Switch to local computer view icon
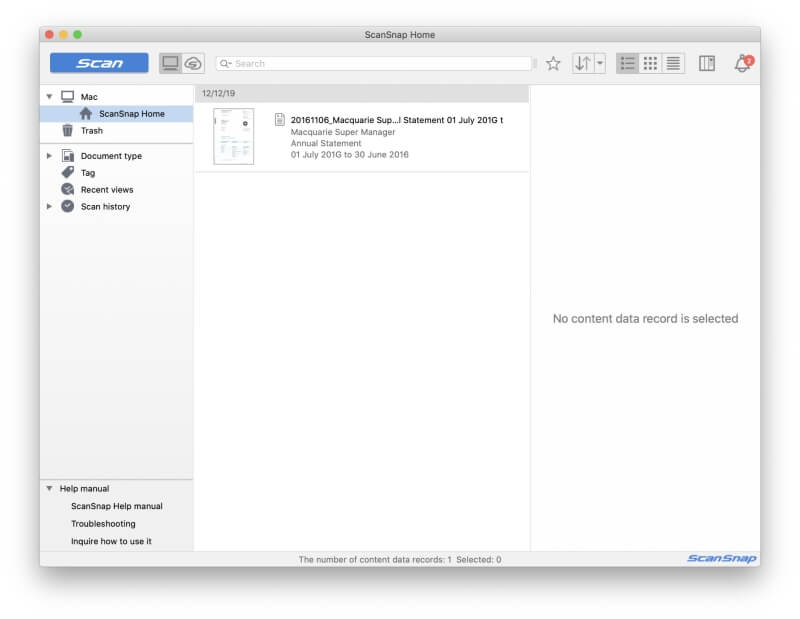Screen dimensions: 800x619 [170, 63]
